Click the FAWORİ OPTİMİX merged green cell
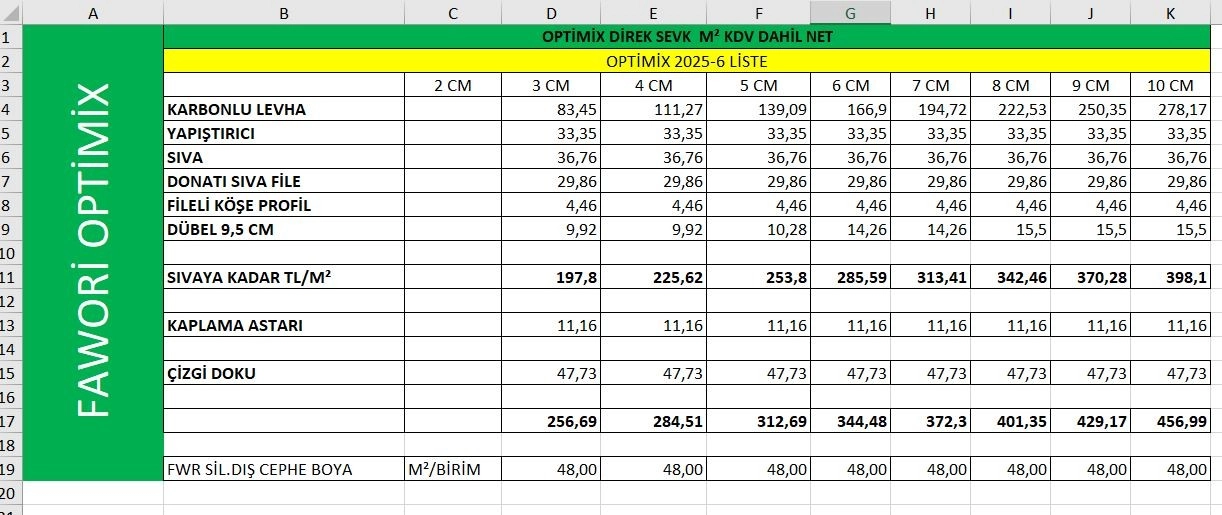The width and height of the screenshot is (1222, 515). (93, 253)
